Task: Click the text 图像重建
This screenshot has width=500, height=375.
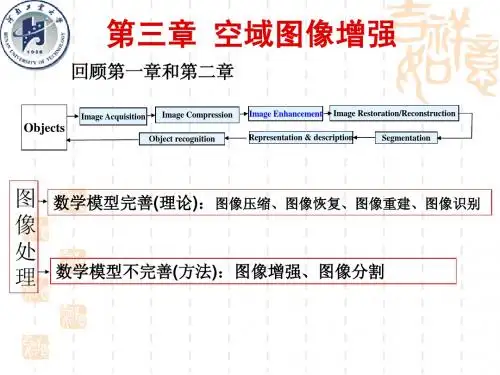Action: pos(383,204)
